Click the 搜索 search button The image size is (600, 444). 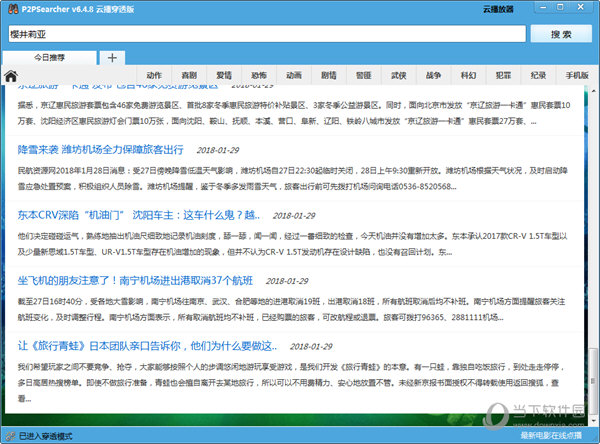[561, 34]
